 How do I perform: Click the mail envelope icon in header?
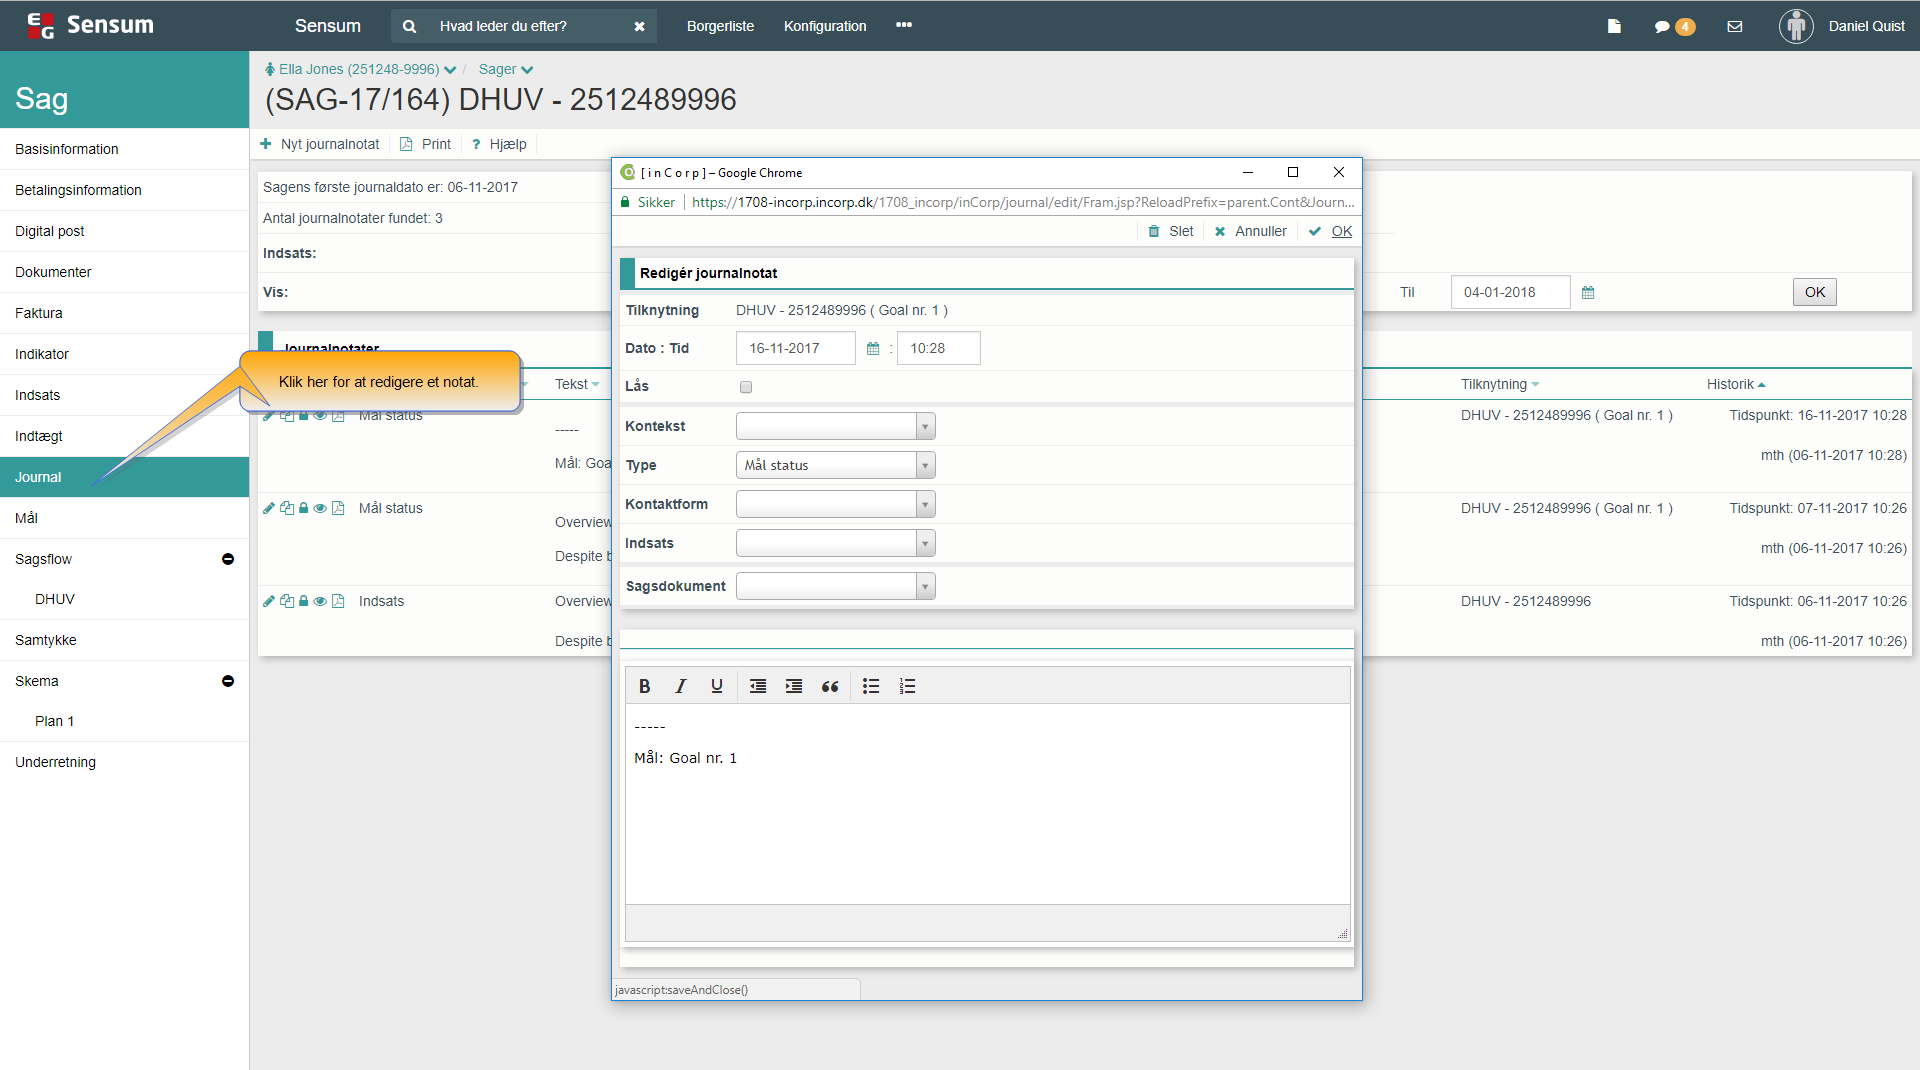[x=1735, y=27]
